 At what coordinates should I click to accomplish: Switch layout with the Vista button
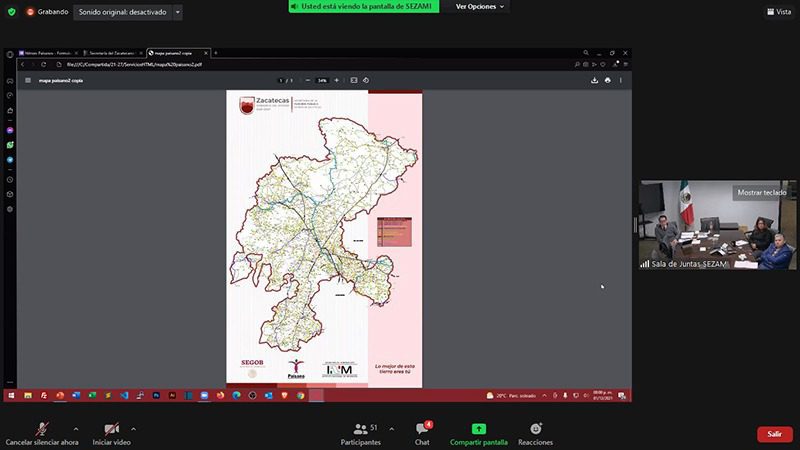coord(779,12)
